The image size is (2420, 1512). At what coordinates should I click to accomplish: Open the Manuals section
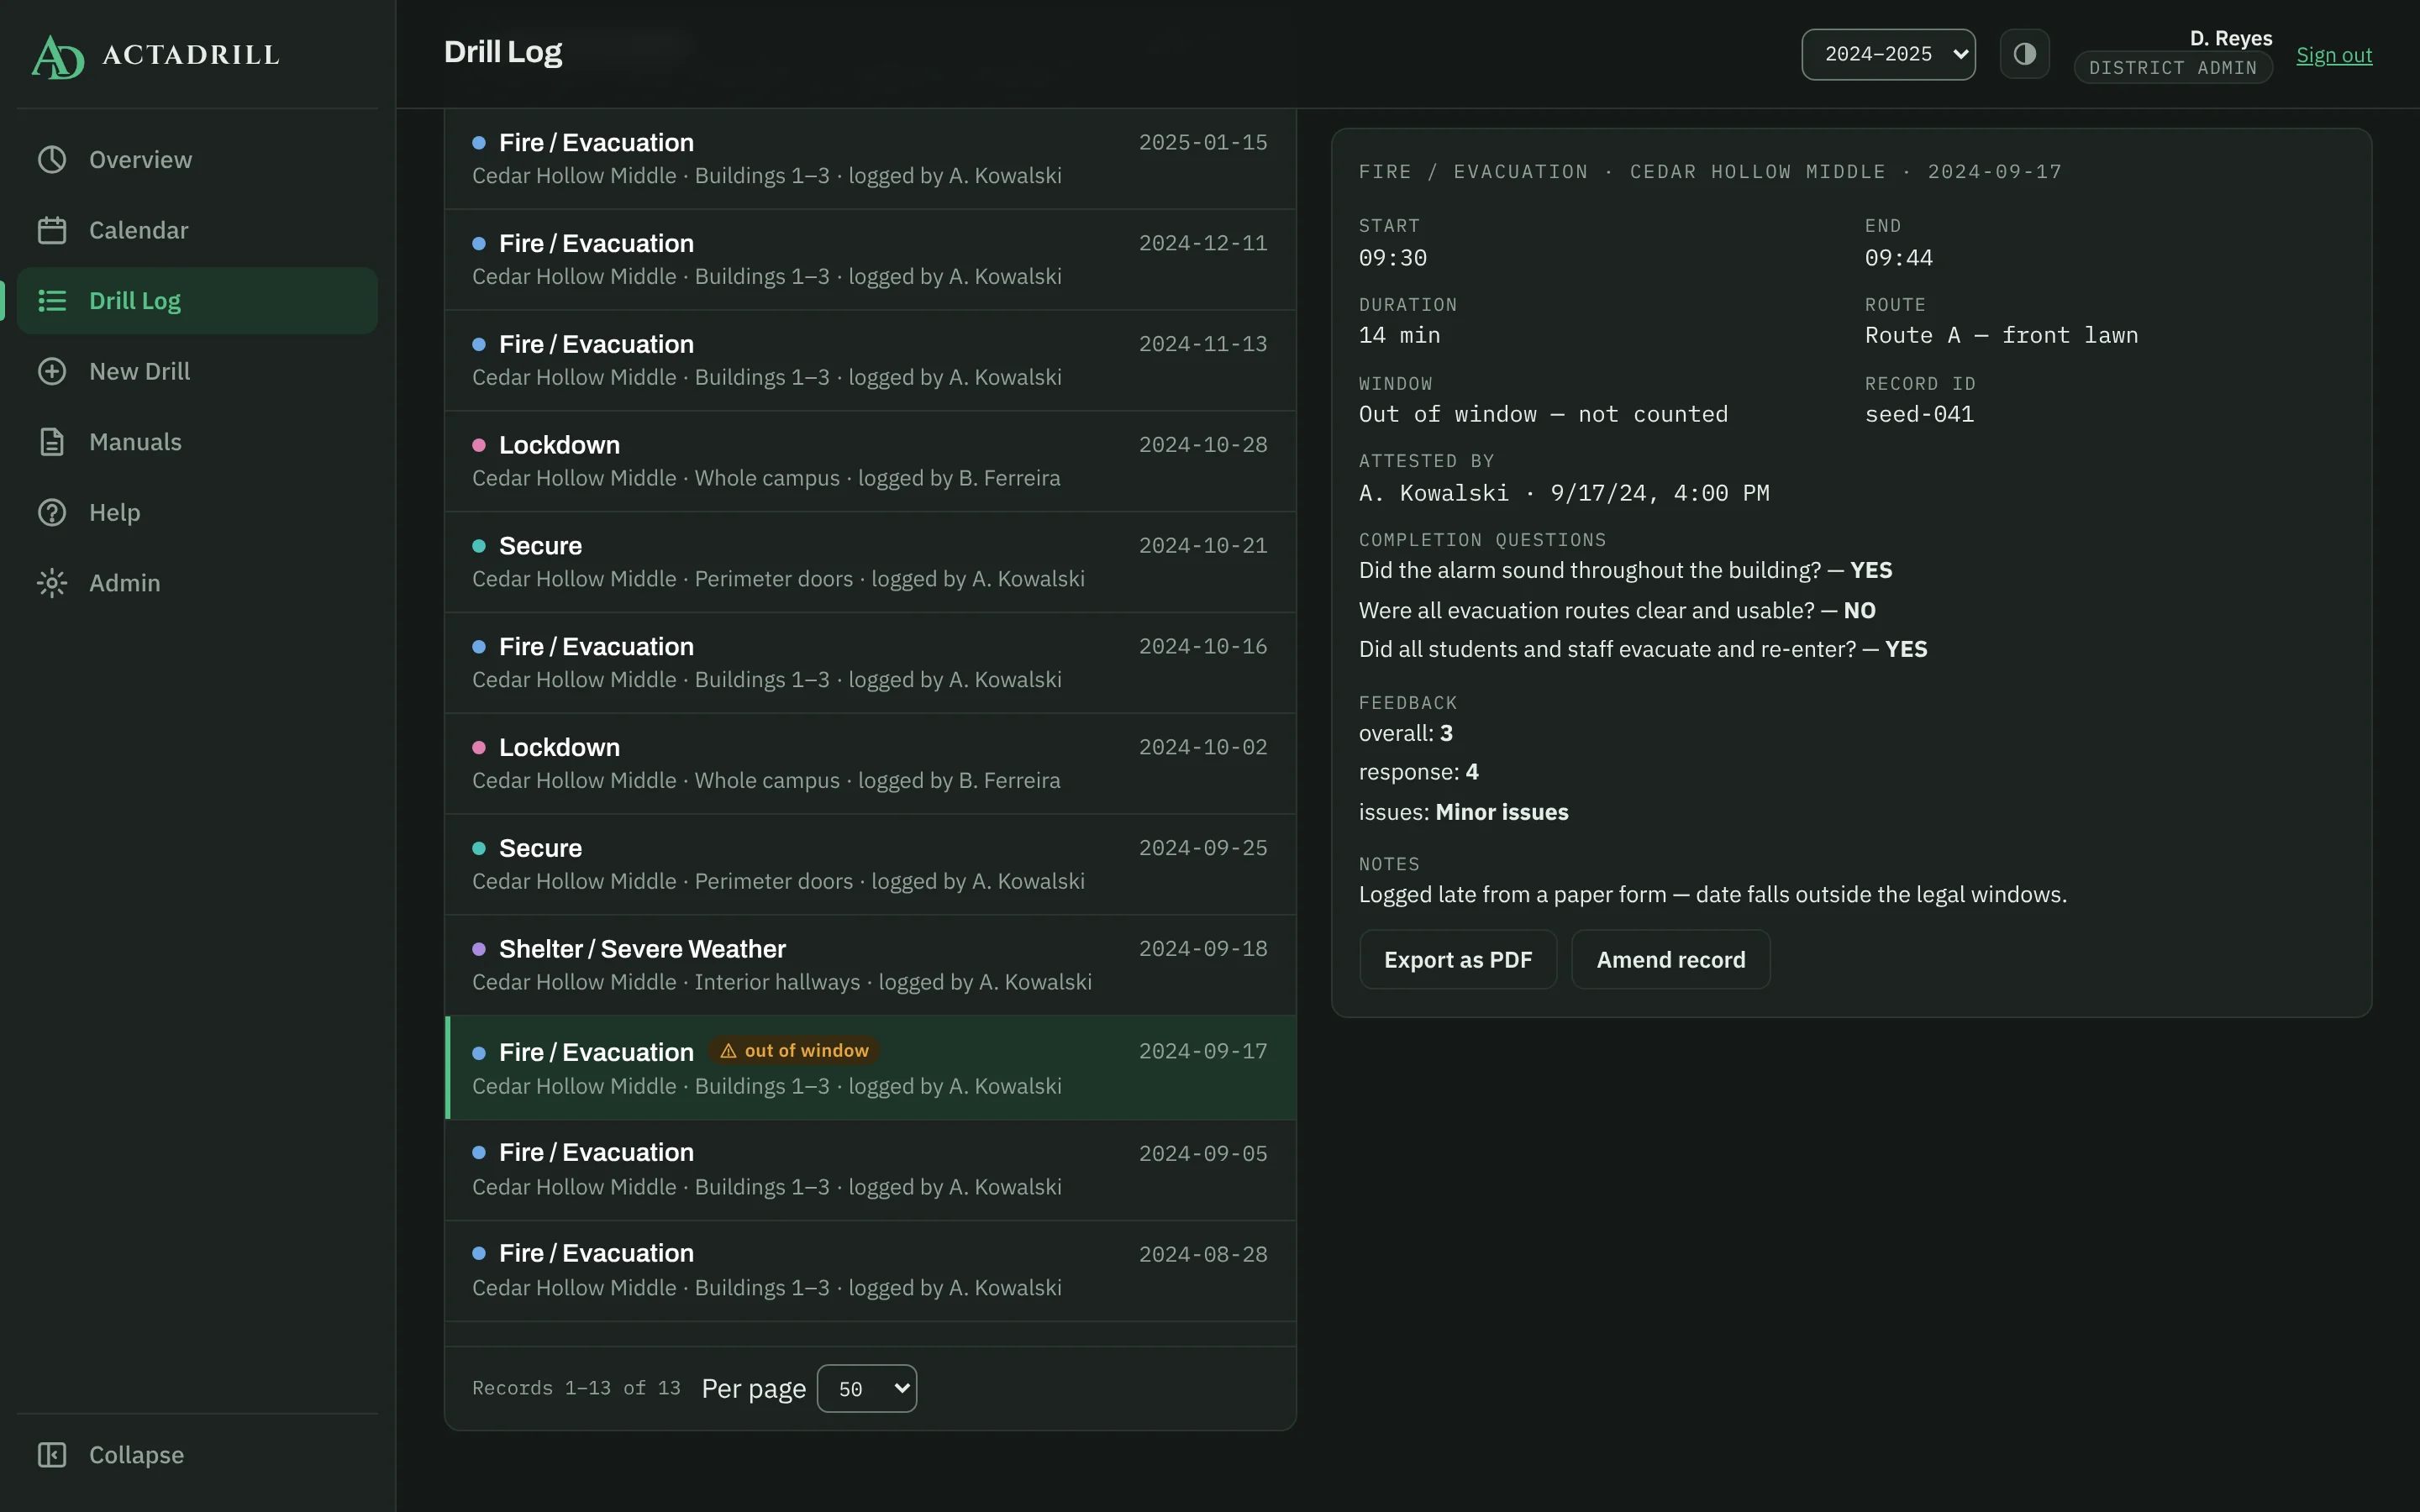tap(198, 442)
